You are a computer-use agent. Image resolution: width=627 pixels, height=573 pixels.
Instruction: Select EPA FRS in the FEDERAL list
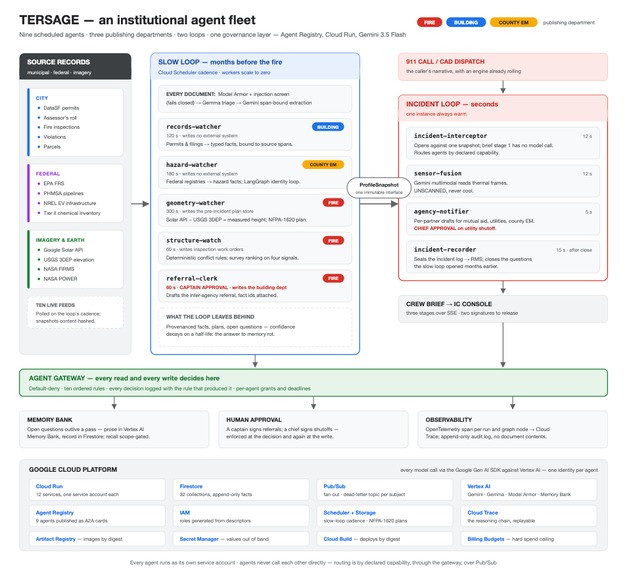54,184
